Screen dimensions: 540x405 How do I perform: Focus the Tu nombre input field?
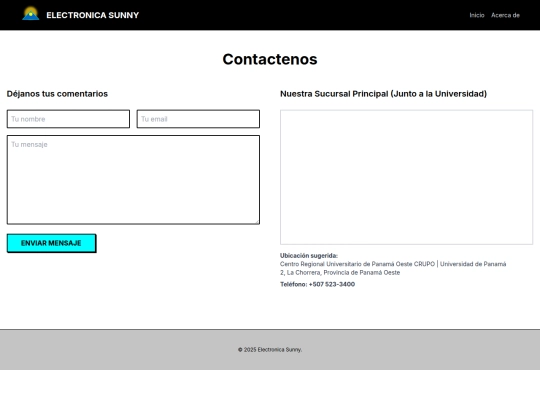coord(68,119)
